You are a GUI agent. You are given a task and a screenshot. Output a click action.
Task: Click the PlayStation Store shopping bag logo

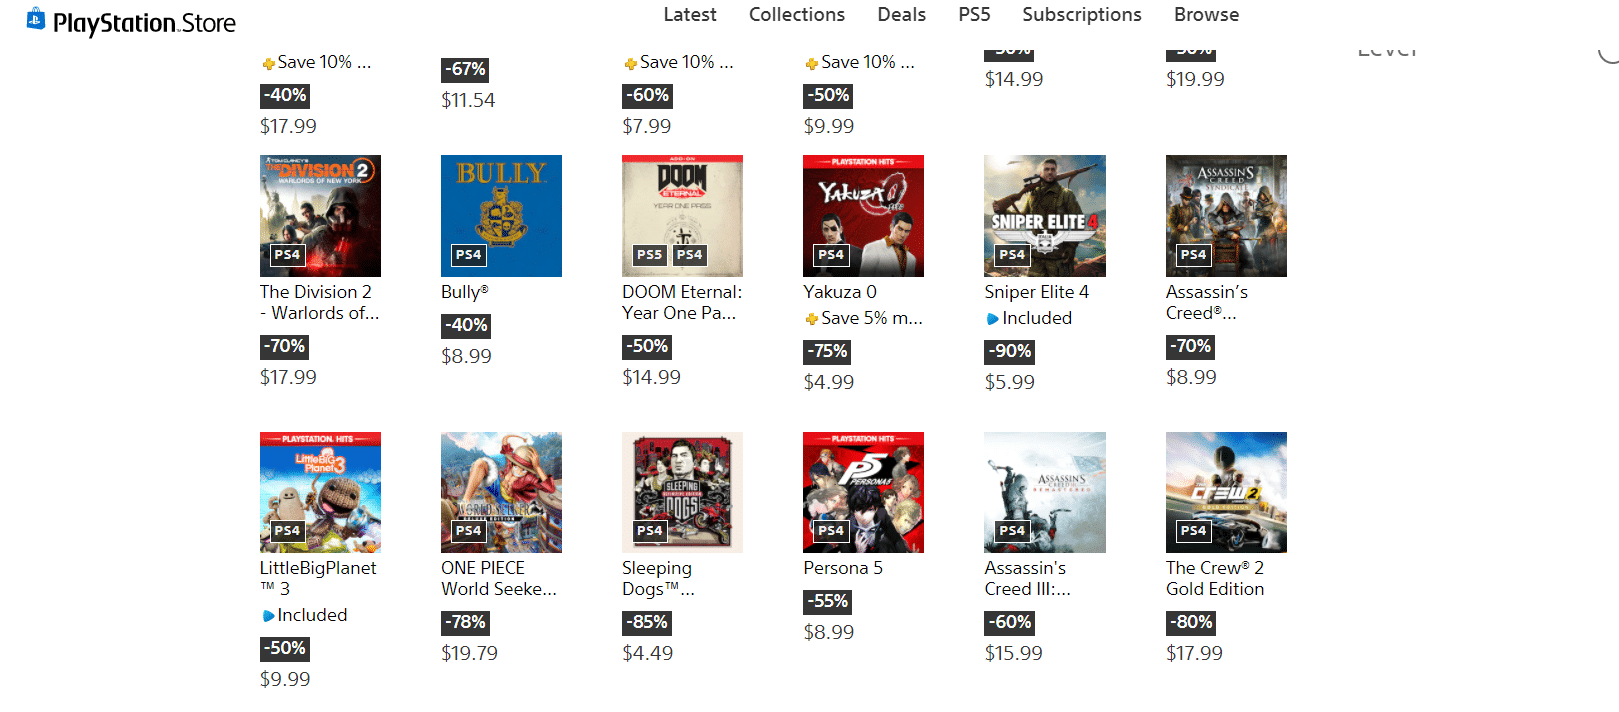coord(36,19)
